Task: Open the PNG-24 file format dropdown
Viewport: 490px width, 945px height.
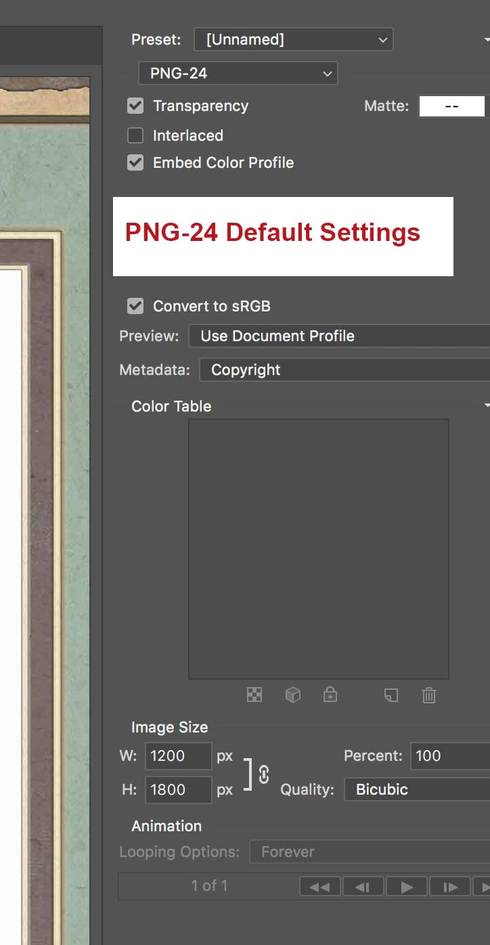Action: (x=237, y=74)
